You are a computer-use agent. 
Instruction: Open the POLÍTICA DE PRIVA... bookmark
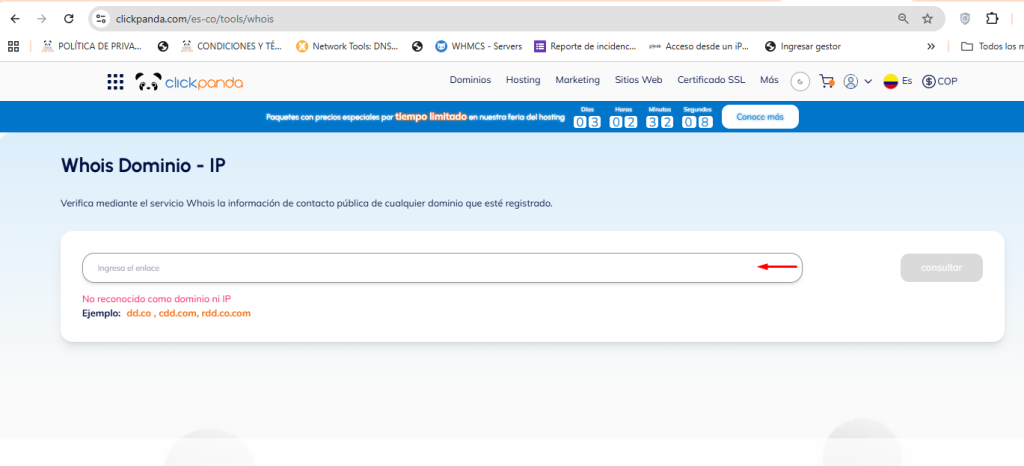91,46
